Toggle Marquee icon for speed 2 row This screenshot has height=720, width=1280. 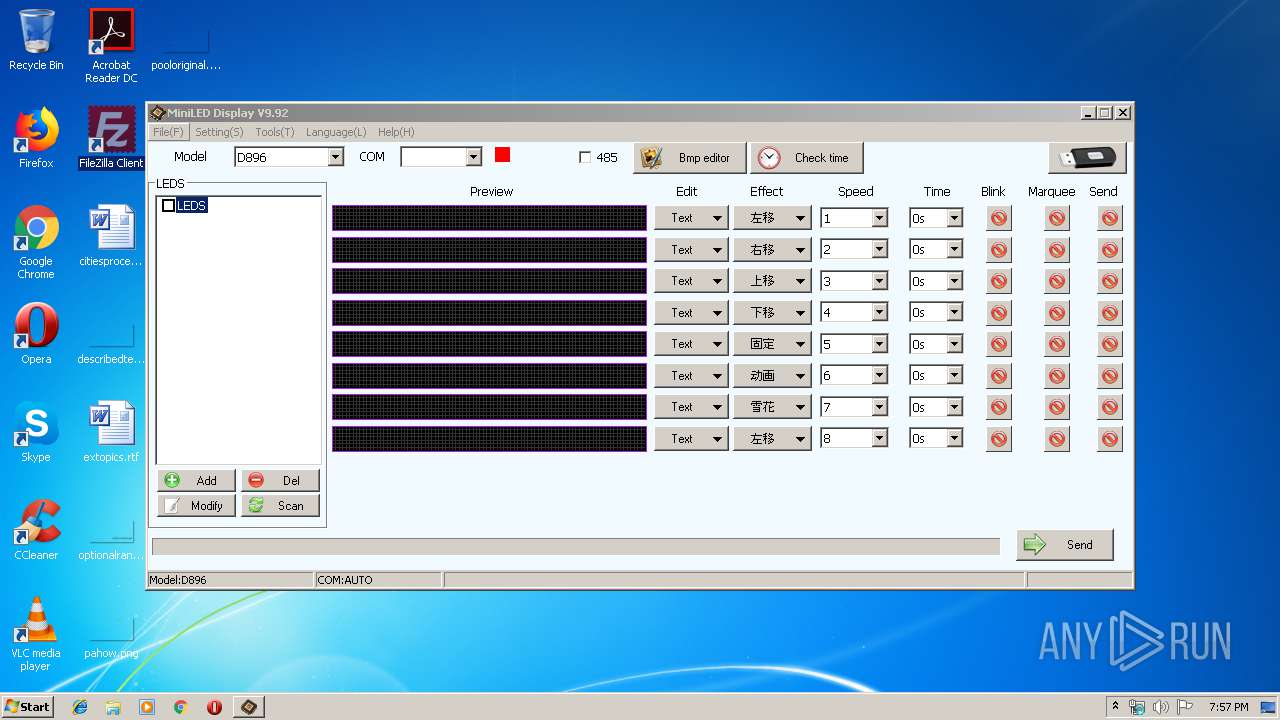(1057, 250)
